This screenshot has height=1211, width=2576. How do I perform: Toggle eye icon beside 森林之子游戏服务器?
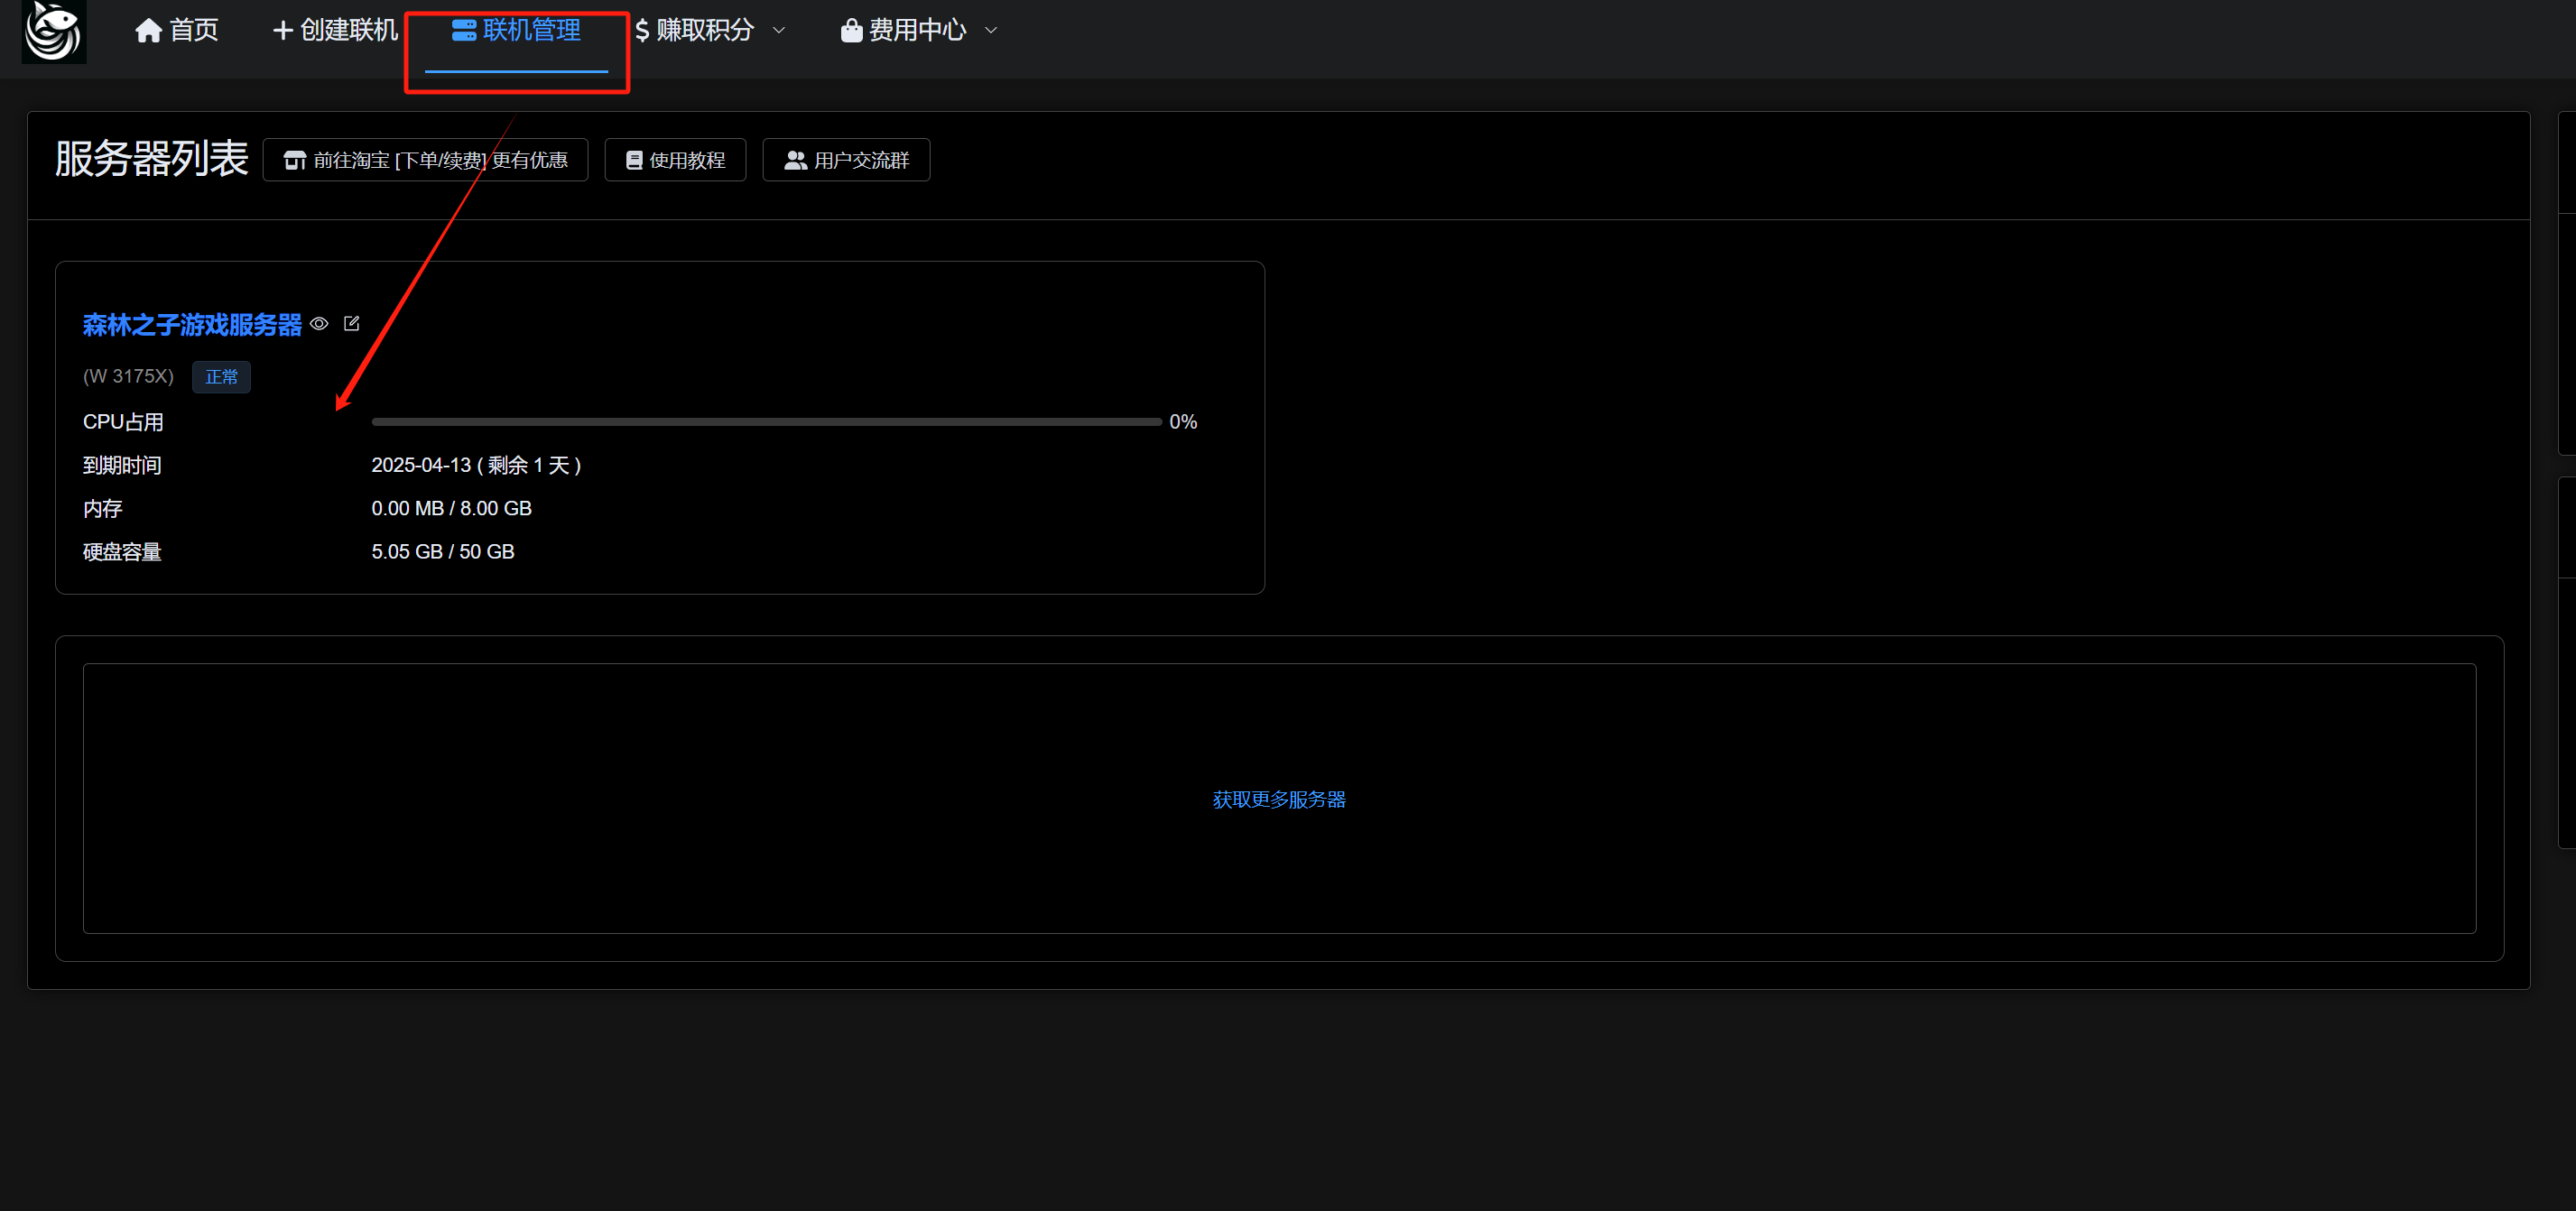[319, 323]
